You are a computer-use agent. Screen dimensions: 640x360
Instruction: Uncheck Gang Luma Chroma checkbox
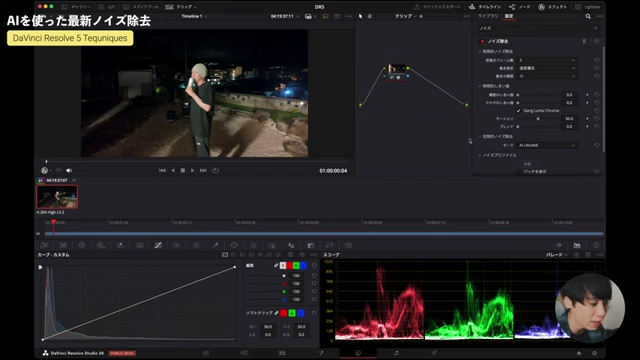click(x=518, y=111)
